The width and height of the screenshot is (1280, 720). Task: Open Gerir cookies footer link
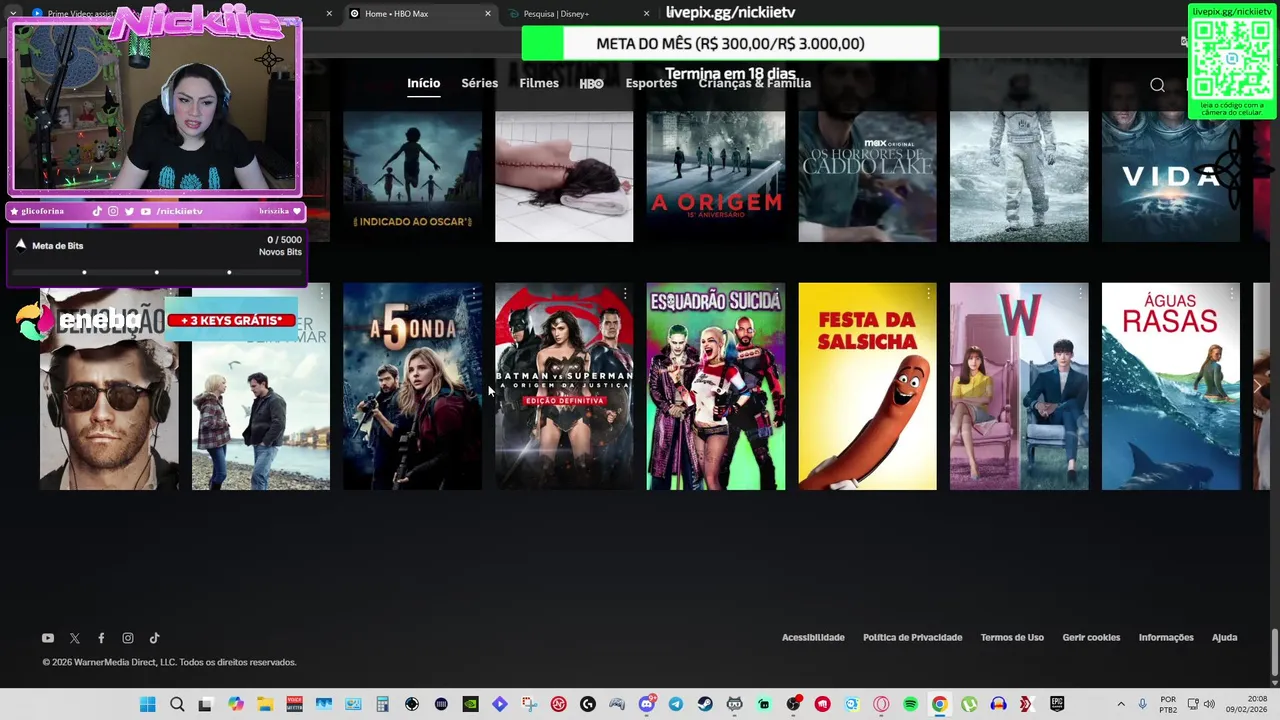[1091, 637]
